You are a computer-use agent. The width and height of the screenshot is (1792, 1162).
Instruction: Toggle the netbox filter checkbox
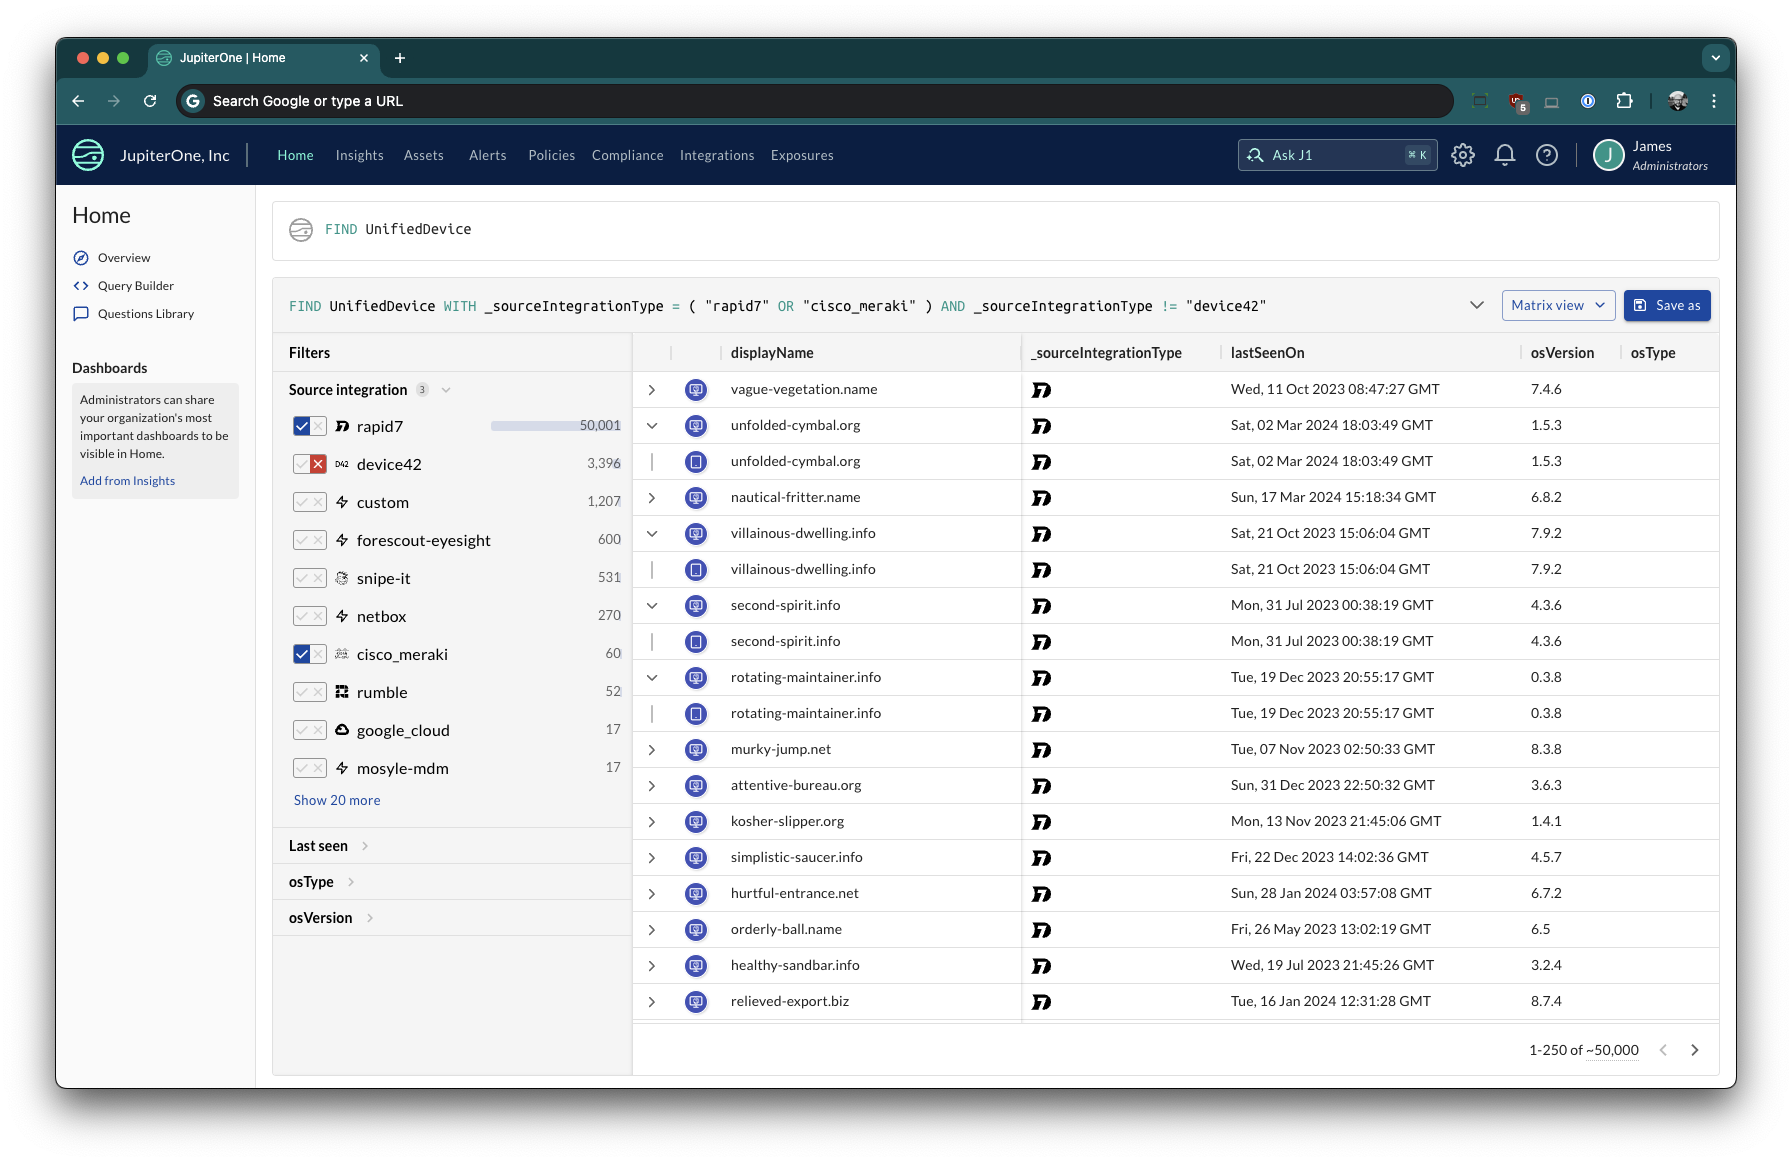(x=310, y=616)
